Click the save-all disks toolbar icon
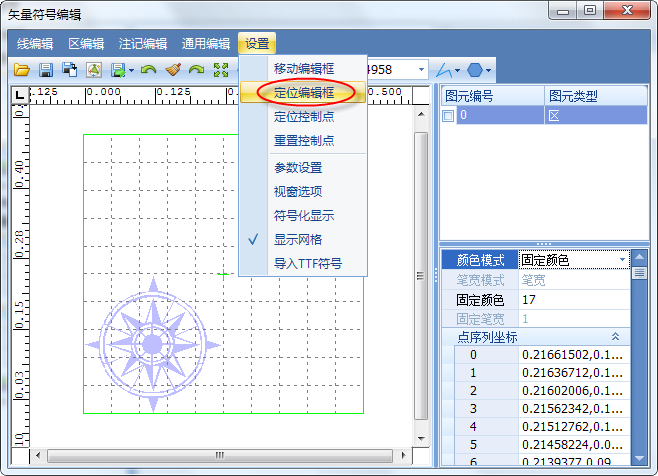Image resolution: width=658 pixels, height=476 pixels. (x=69, y=70)
